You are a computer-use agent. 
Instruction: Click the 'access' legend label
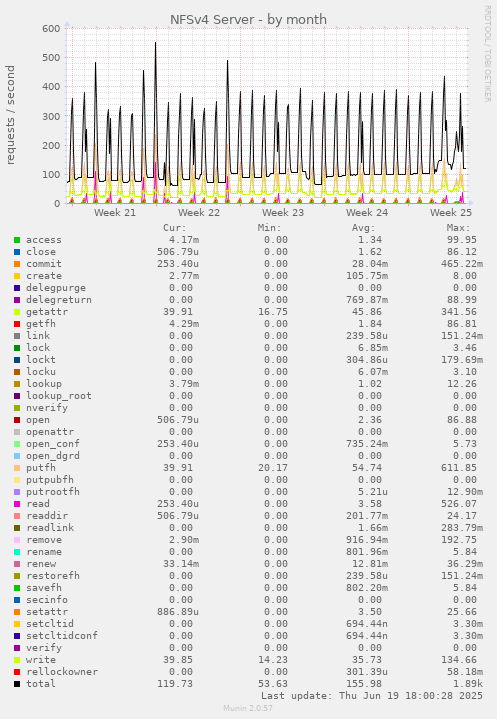click(x=44, y=240)
